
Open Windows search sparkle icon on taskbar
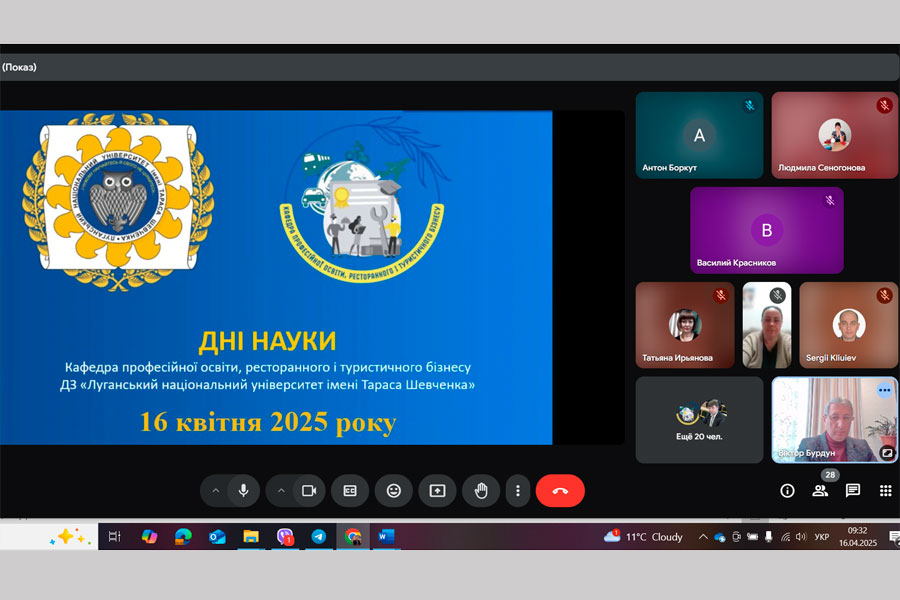(69, 537)
